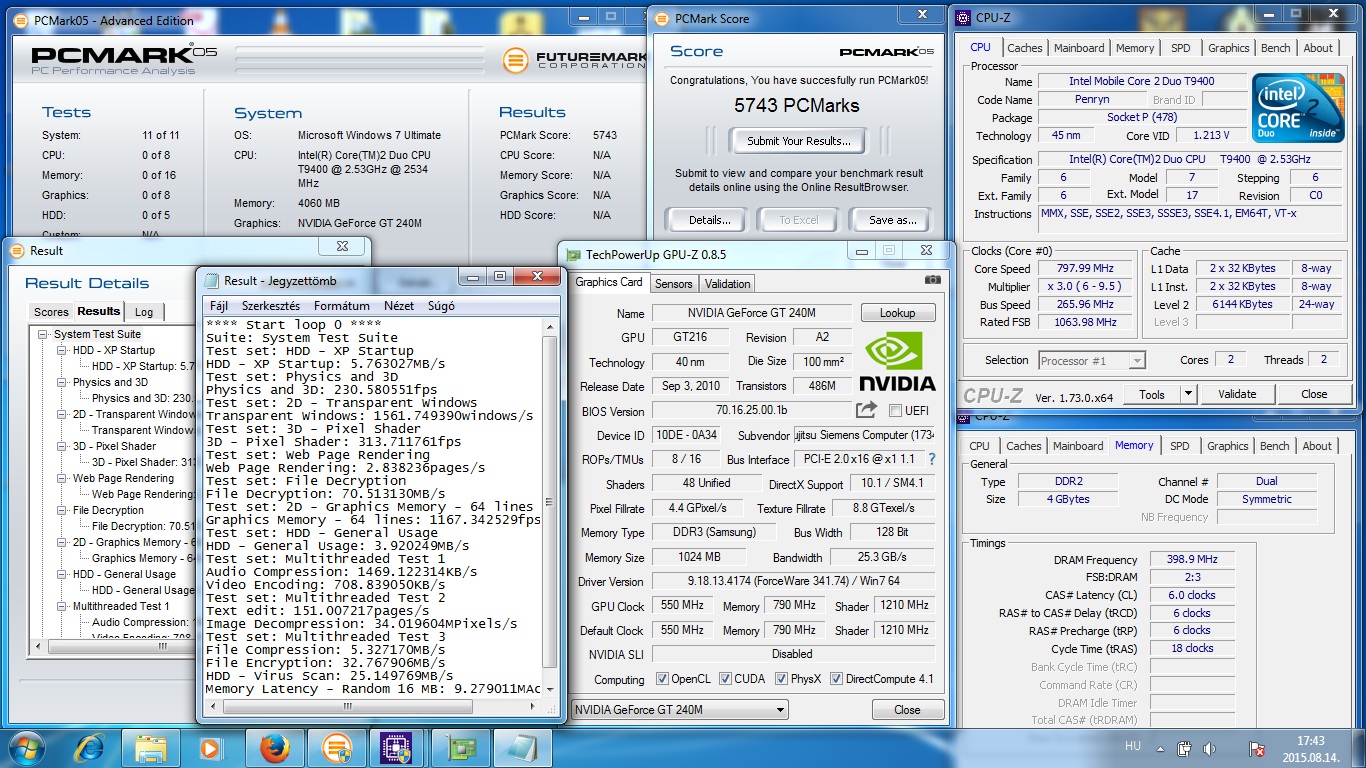Open Windows Media Player from taskbar
The height and width of the screenshot is (768, 1366).
click(209, 748)
